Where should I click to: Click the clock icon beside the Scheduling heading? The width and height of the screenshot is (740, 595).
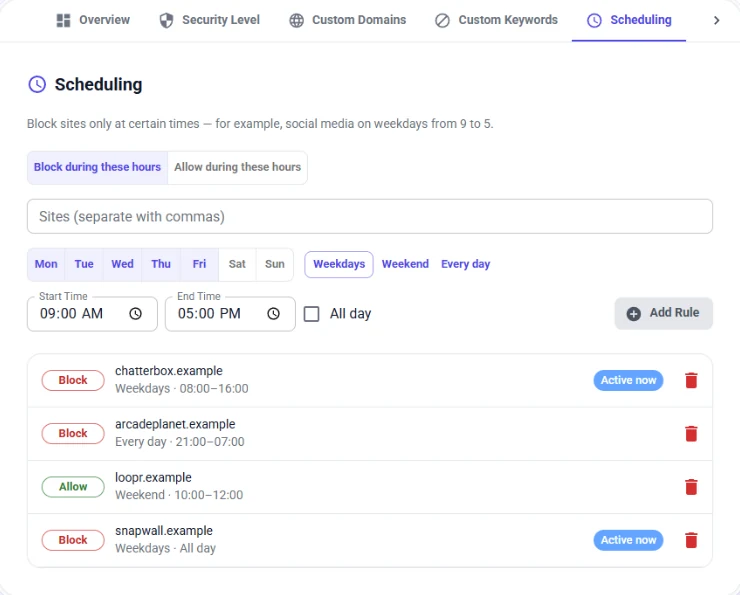(37, 84)
